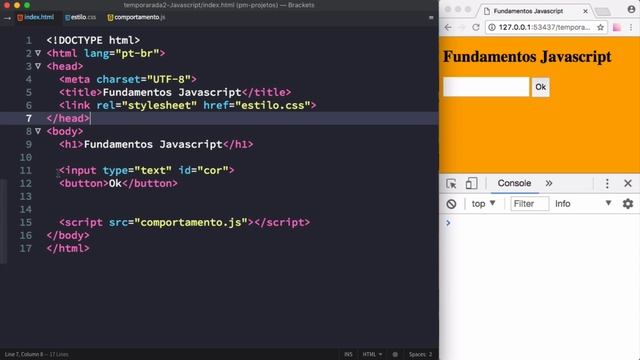
Task: Open the HTML language dropdown in the status bar
Action: click(x=372, y=354)
